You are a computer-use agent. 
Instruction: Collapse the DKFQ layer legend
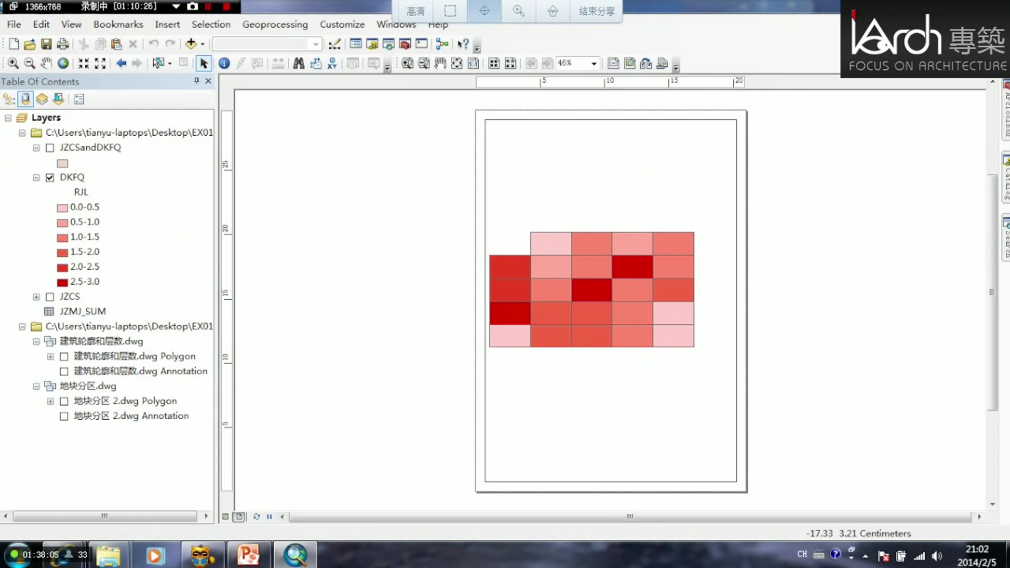point(36,177)
